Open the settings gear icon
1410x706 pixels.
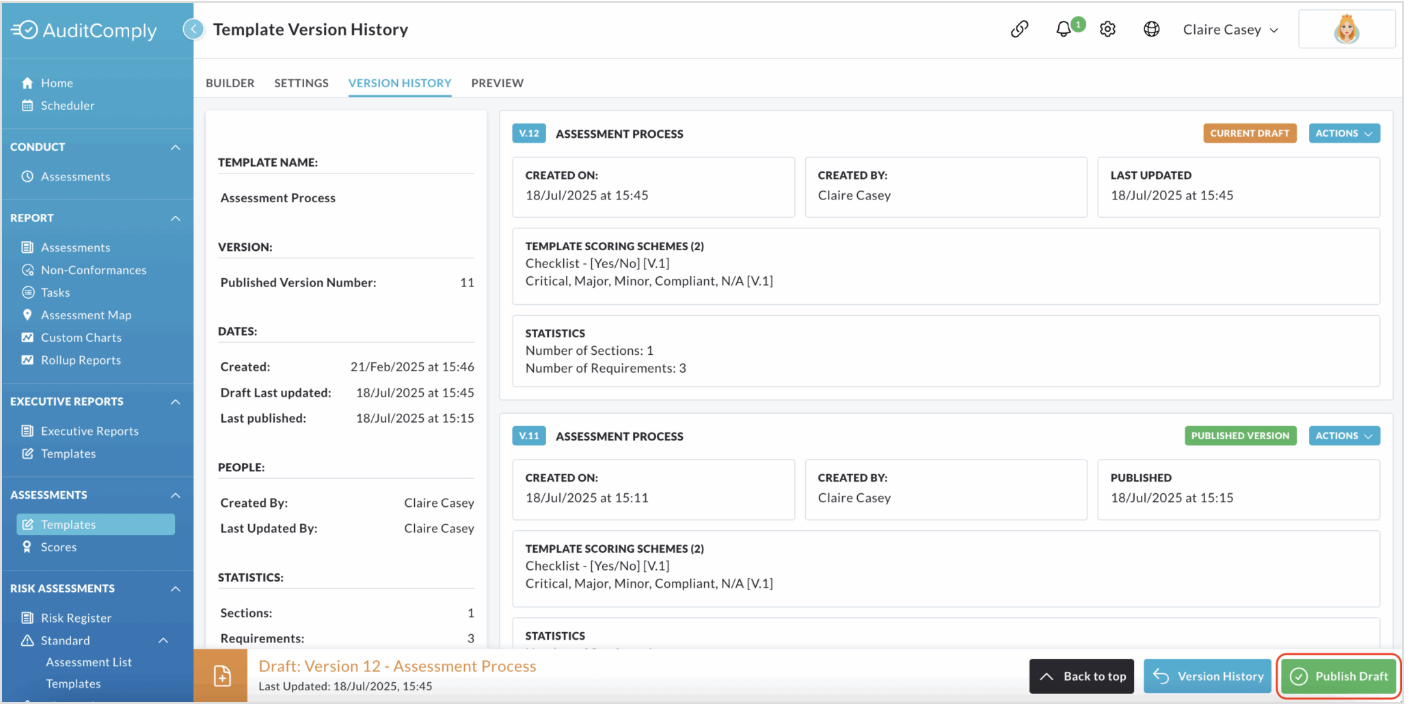tap(1108, 30)
